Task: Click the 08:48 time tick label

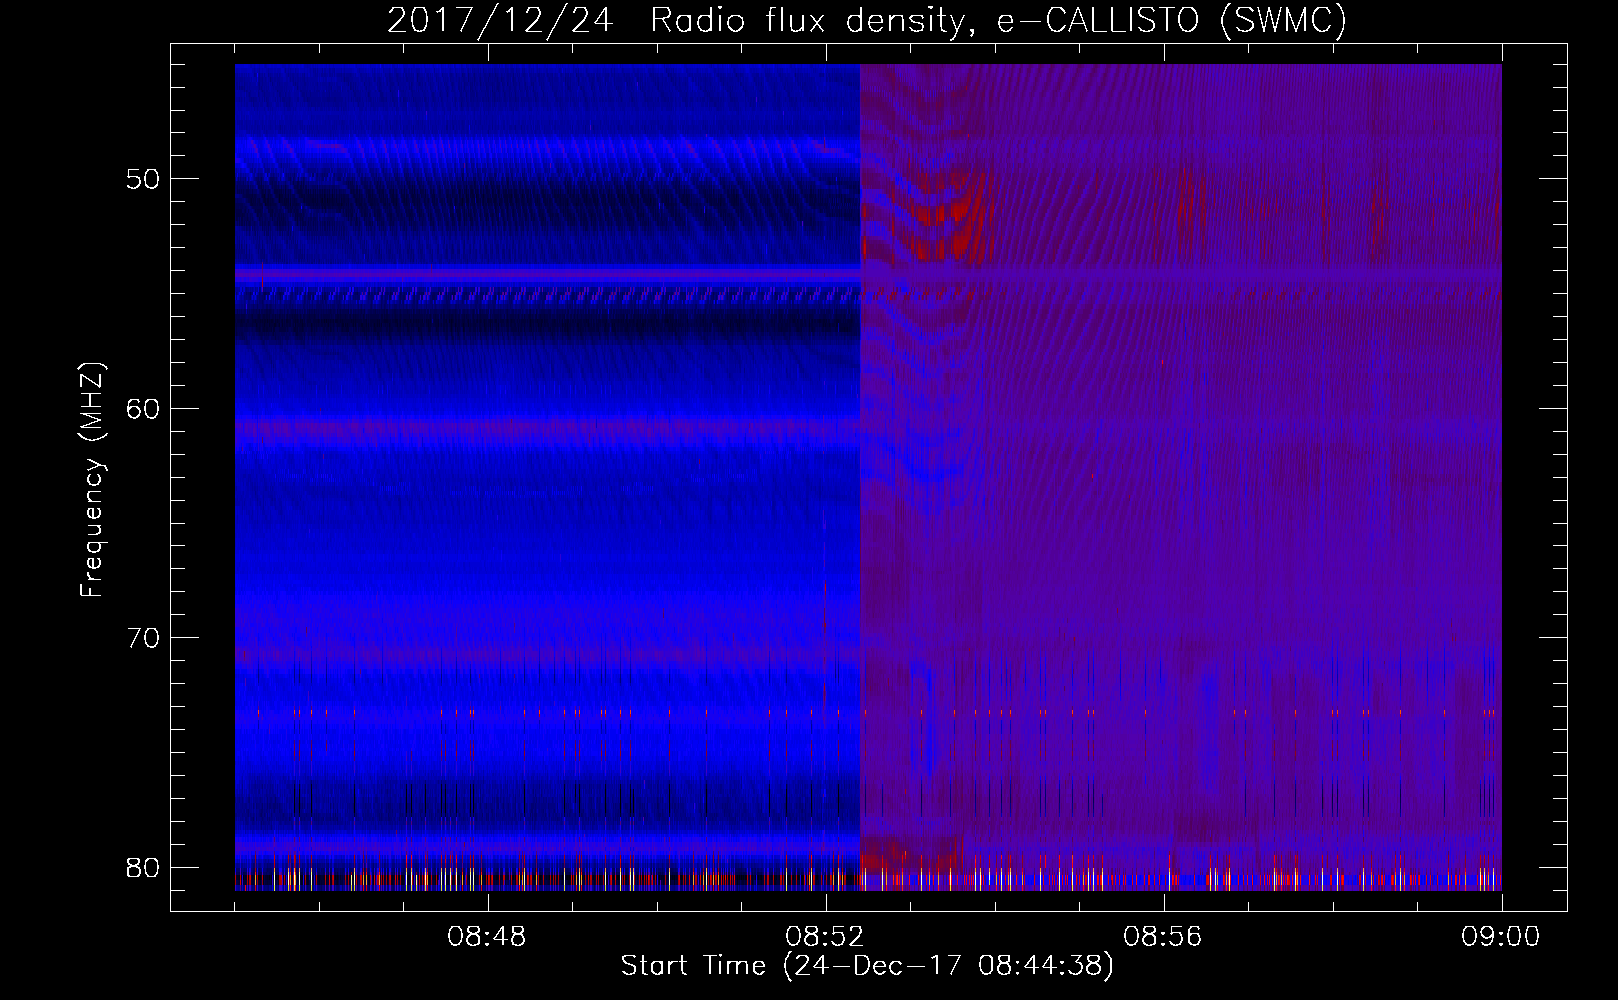Action: pos(488,937)
